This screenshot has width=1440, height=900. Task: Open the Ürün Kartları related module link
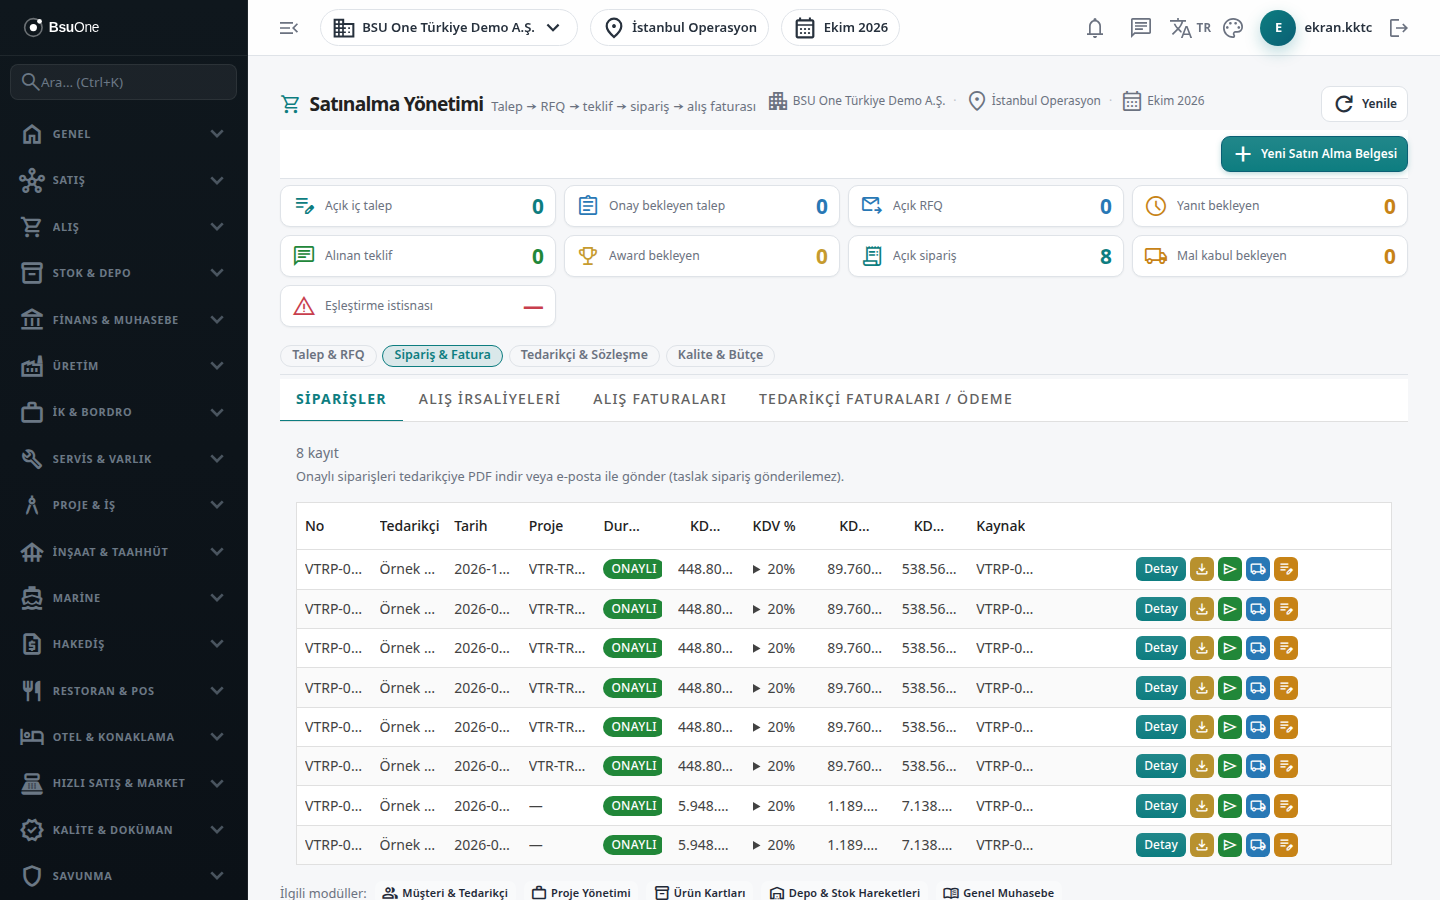tap(700, 893)
